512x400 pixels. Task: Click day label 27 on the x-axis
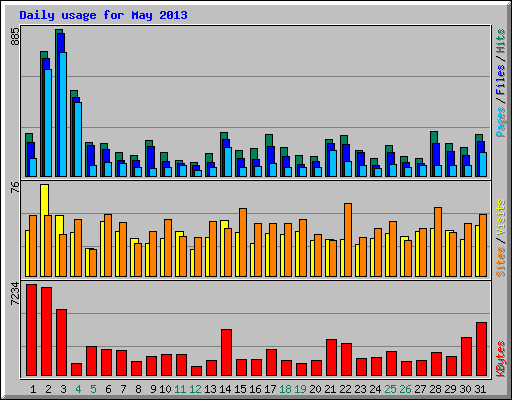420,389
